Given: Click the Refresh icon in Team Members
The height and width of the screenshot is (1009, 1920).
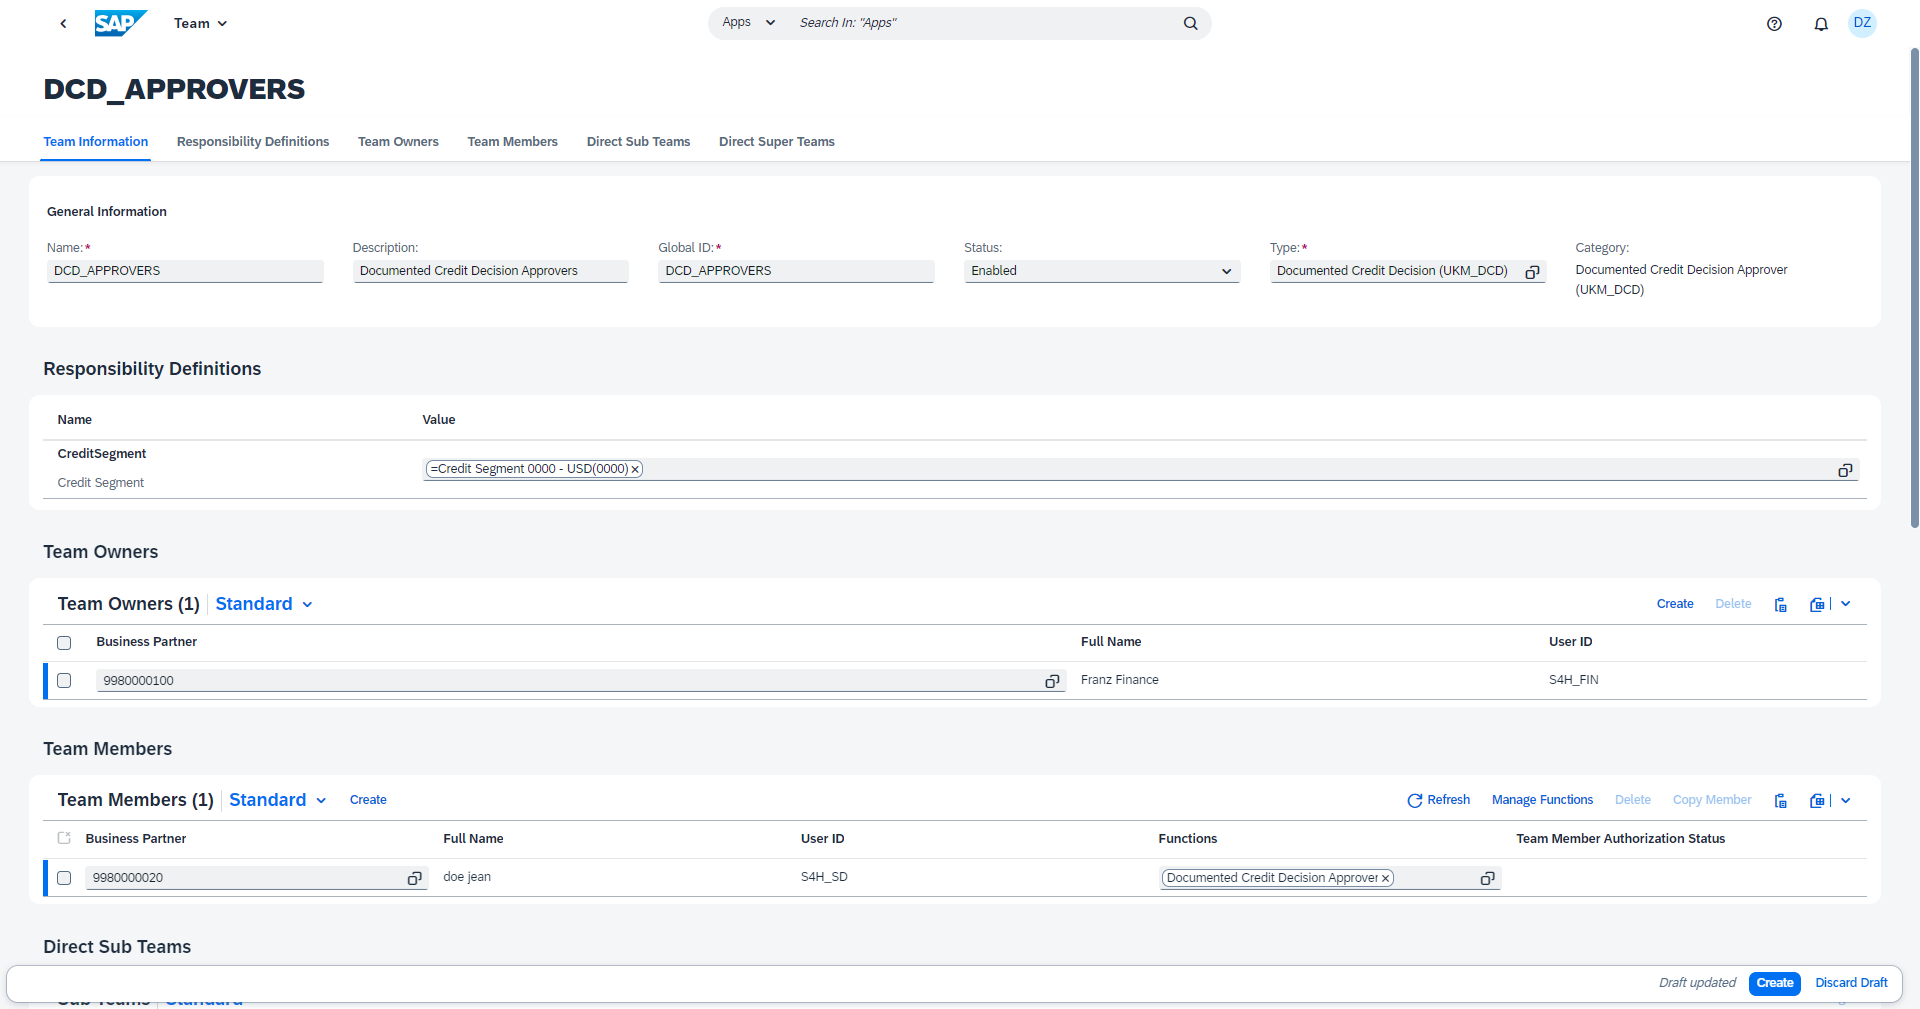Looking at the screenshot, I should tap(1414, 800).
